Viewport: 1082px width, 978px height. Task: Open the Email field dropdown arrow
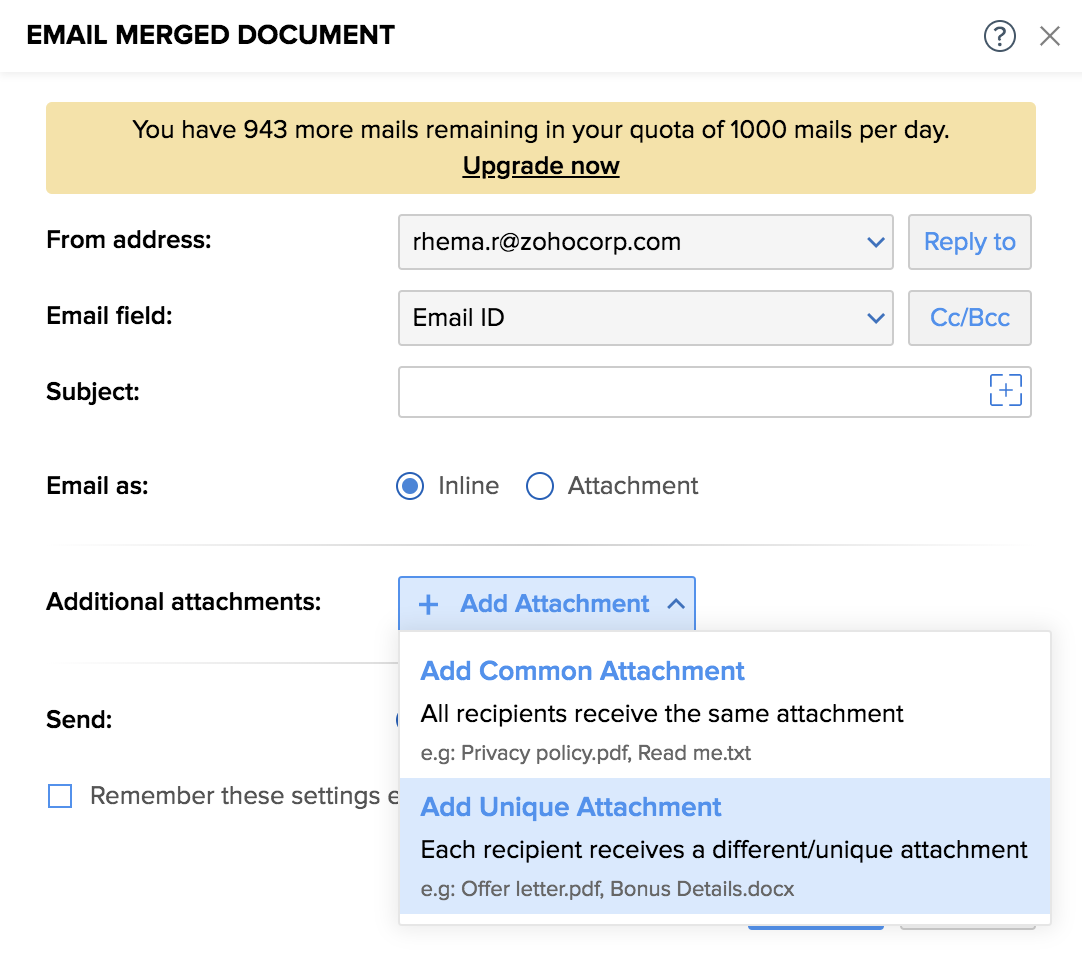click(x=875, y=318)
